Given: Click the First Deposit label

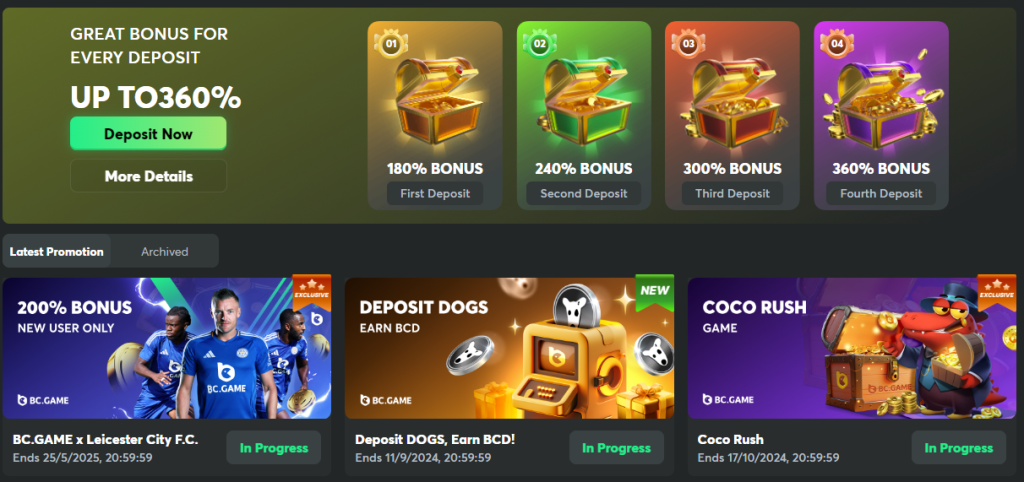Looking at the screenshot, I should coord(435,193).
